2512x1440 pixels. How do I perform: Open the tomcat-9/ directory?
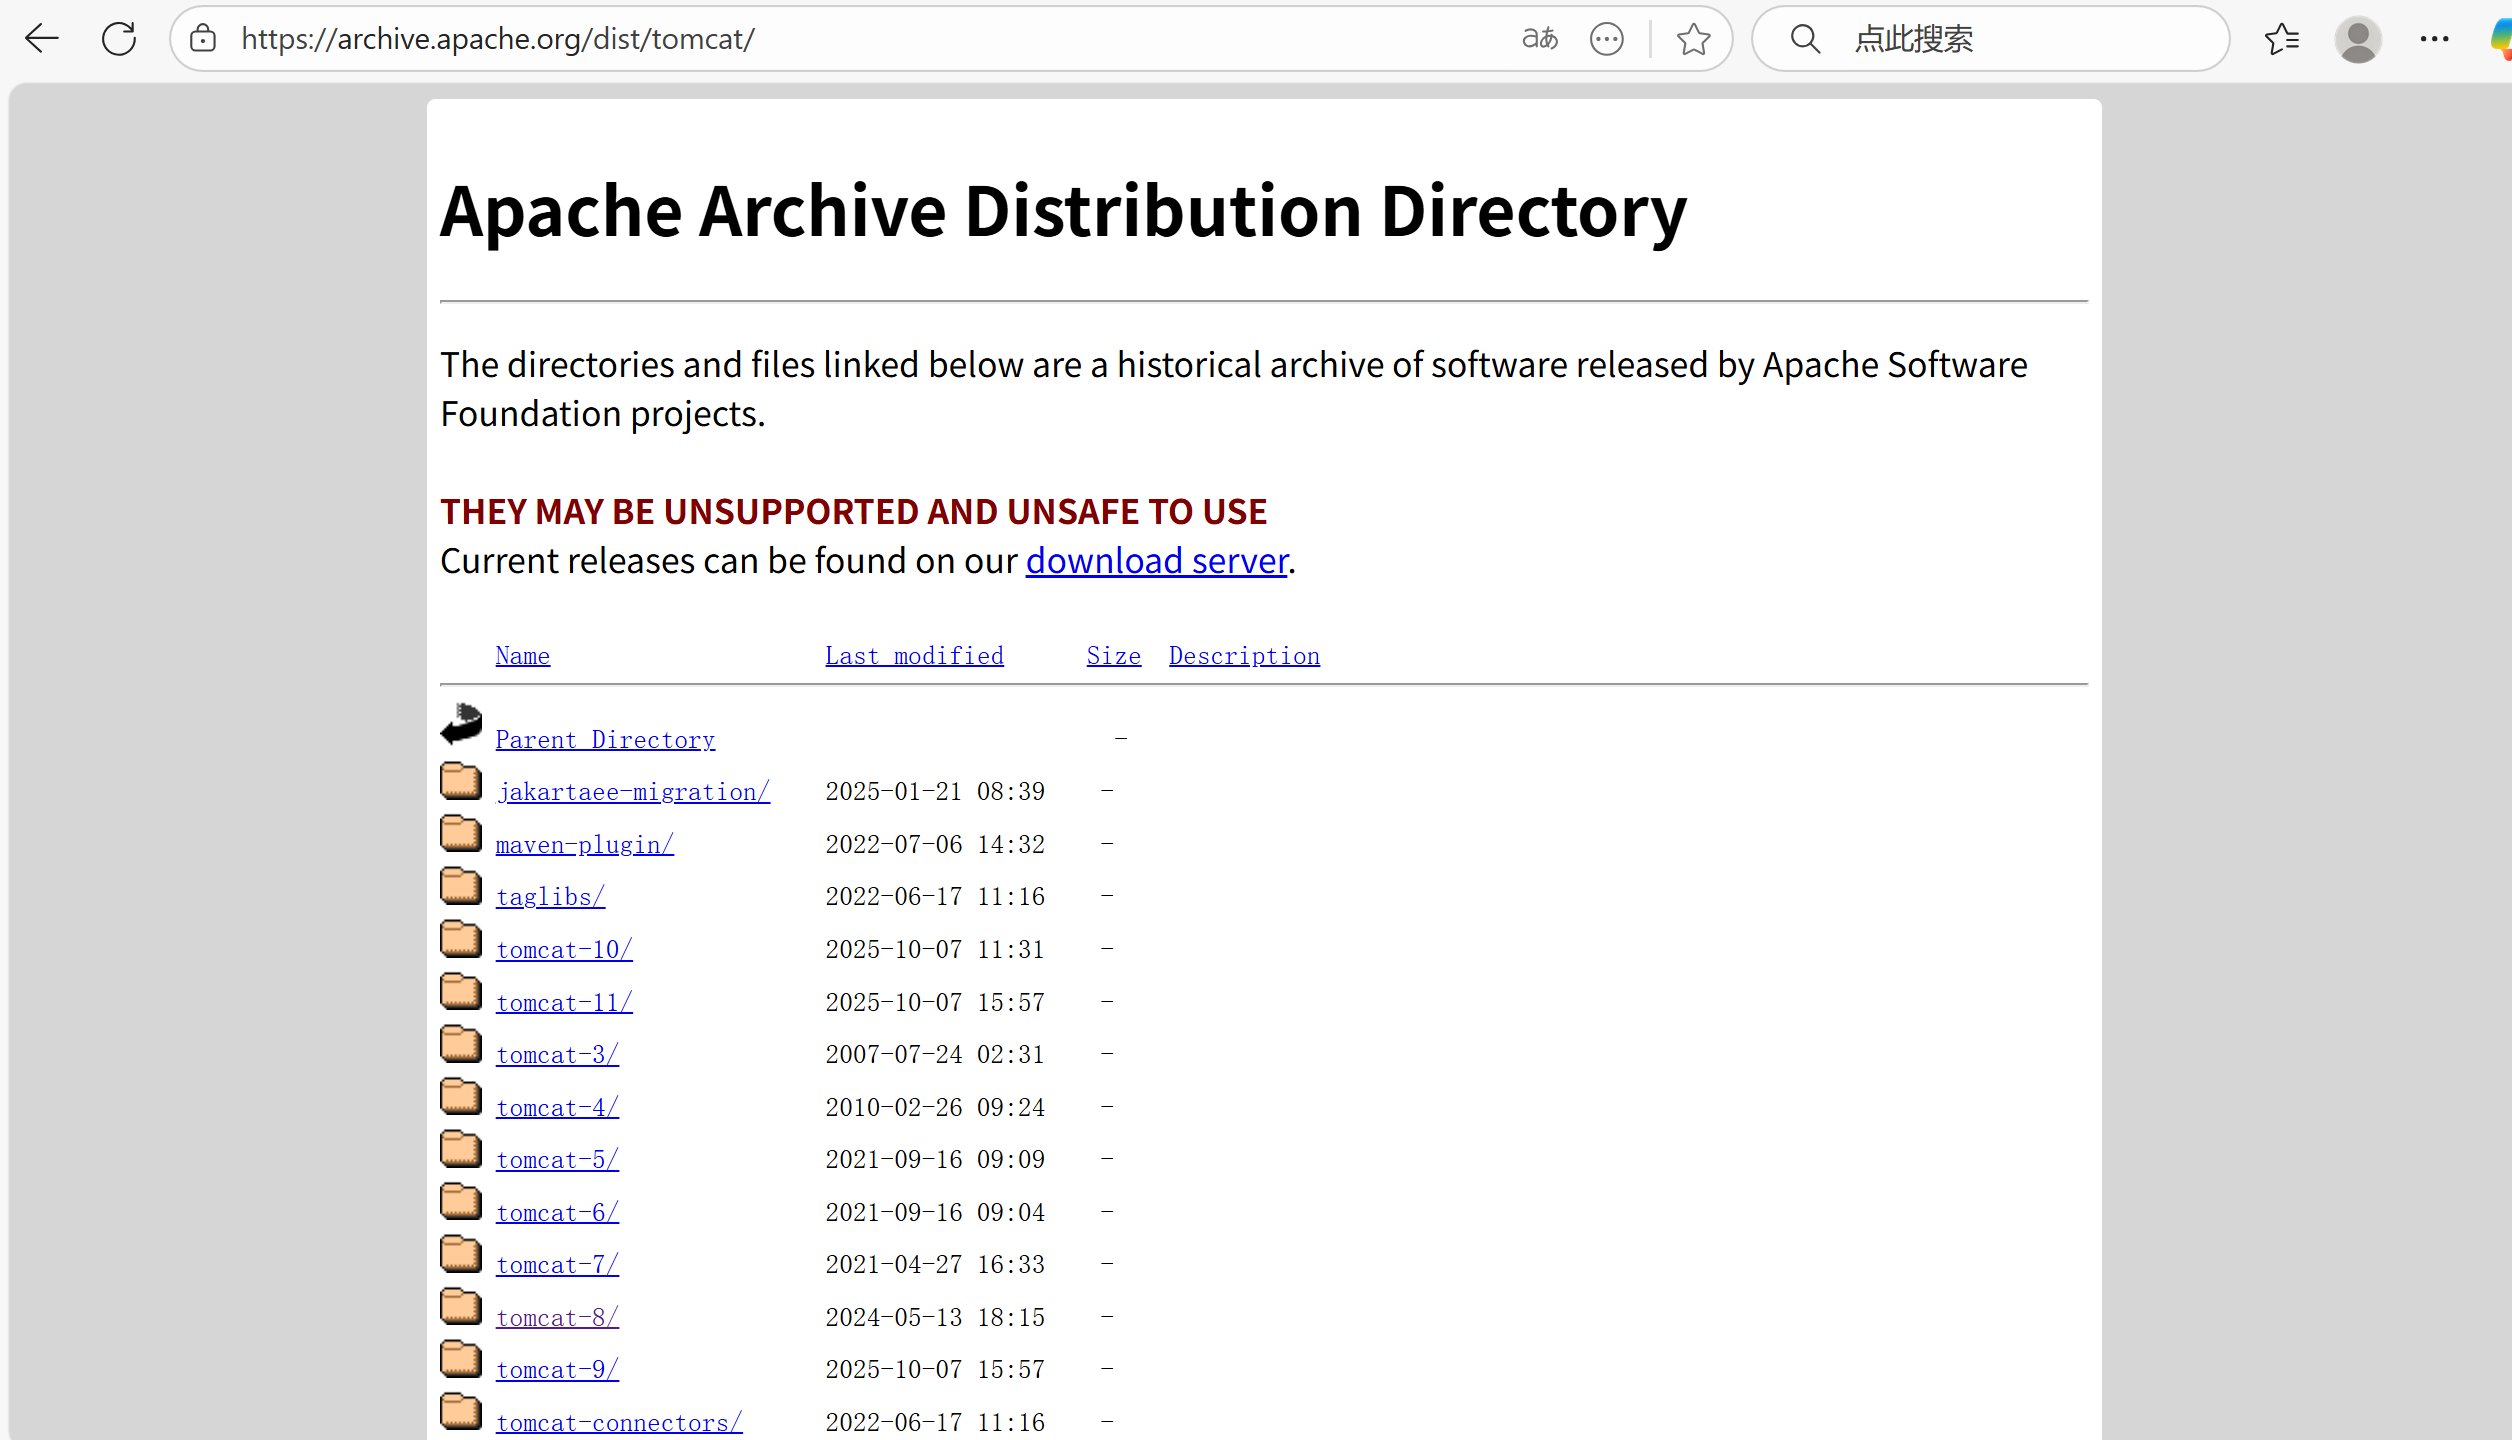[x=557, y=1370]
